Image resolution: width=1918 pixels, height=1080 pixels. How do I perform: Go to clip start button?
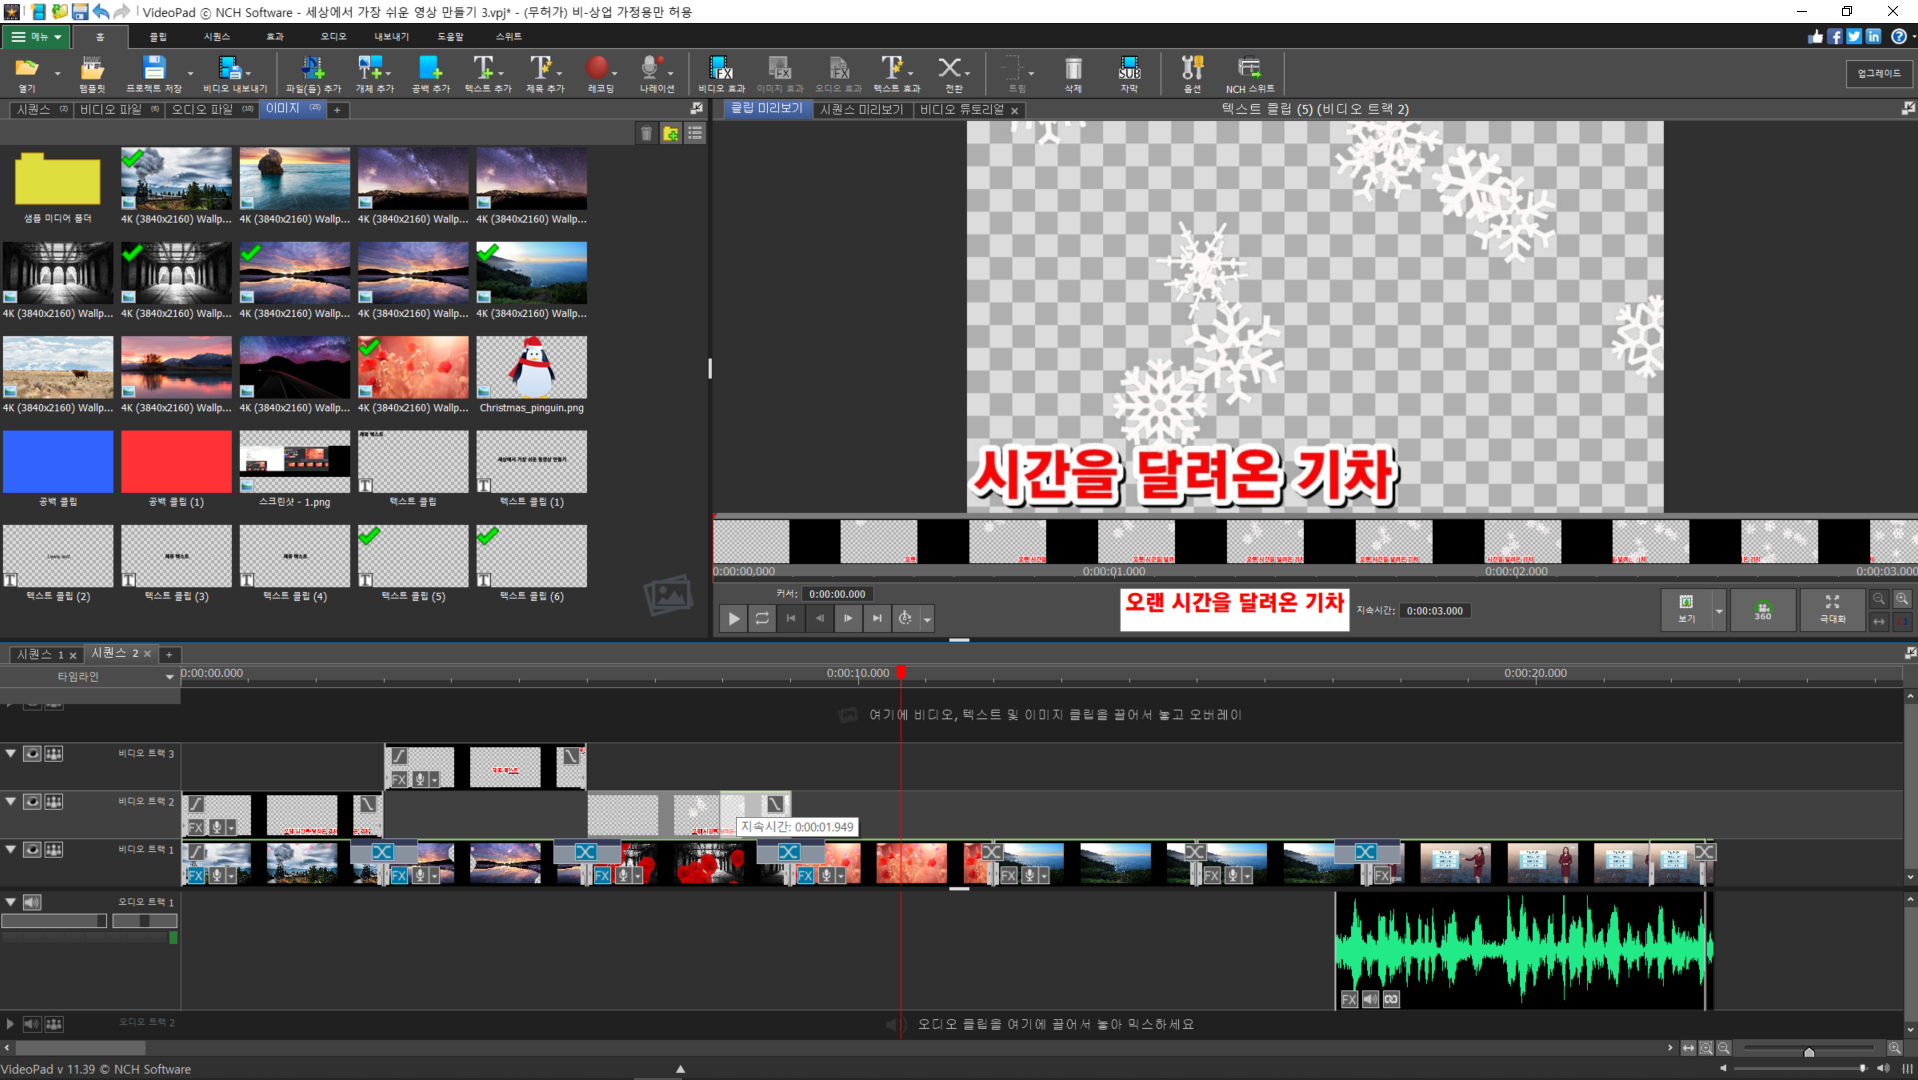pyautogui.click(x=791, y=618)
